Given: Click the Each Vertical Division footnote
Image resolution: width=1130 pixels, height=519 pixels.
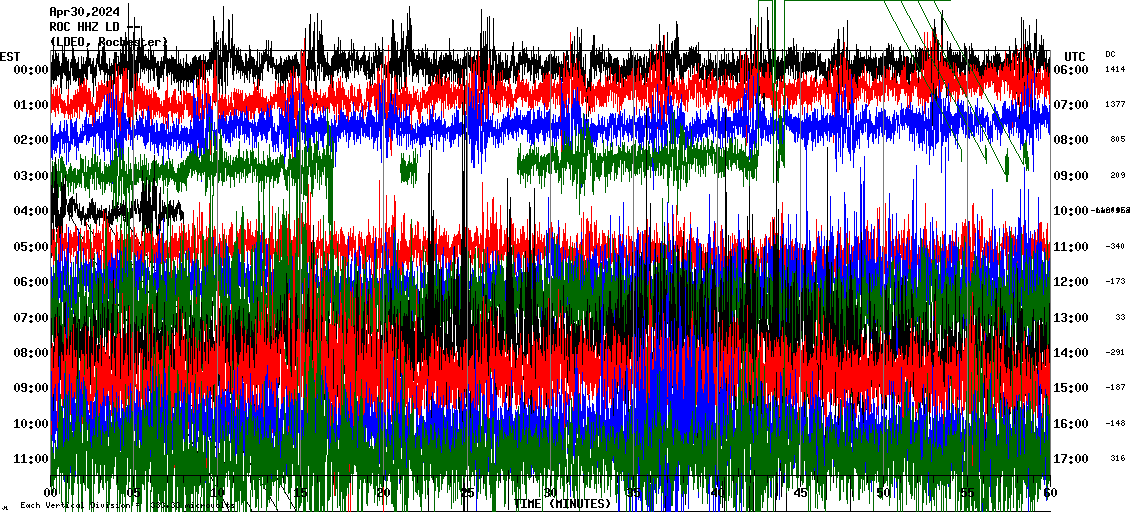Looking at the screenshot, I should coord(125,506).
